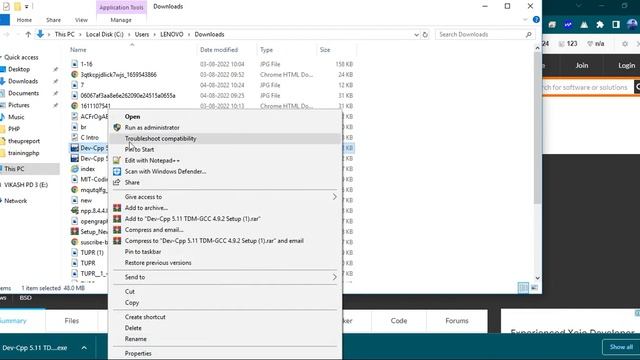Choose Pin to Start
640x360 pixels.
(139, 150)
